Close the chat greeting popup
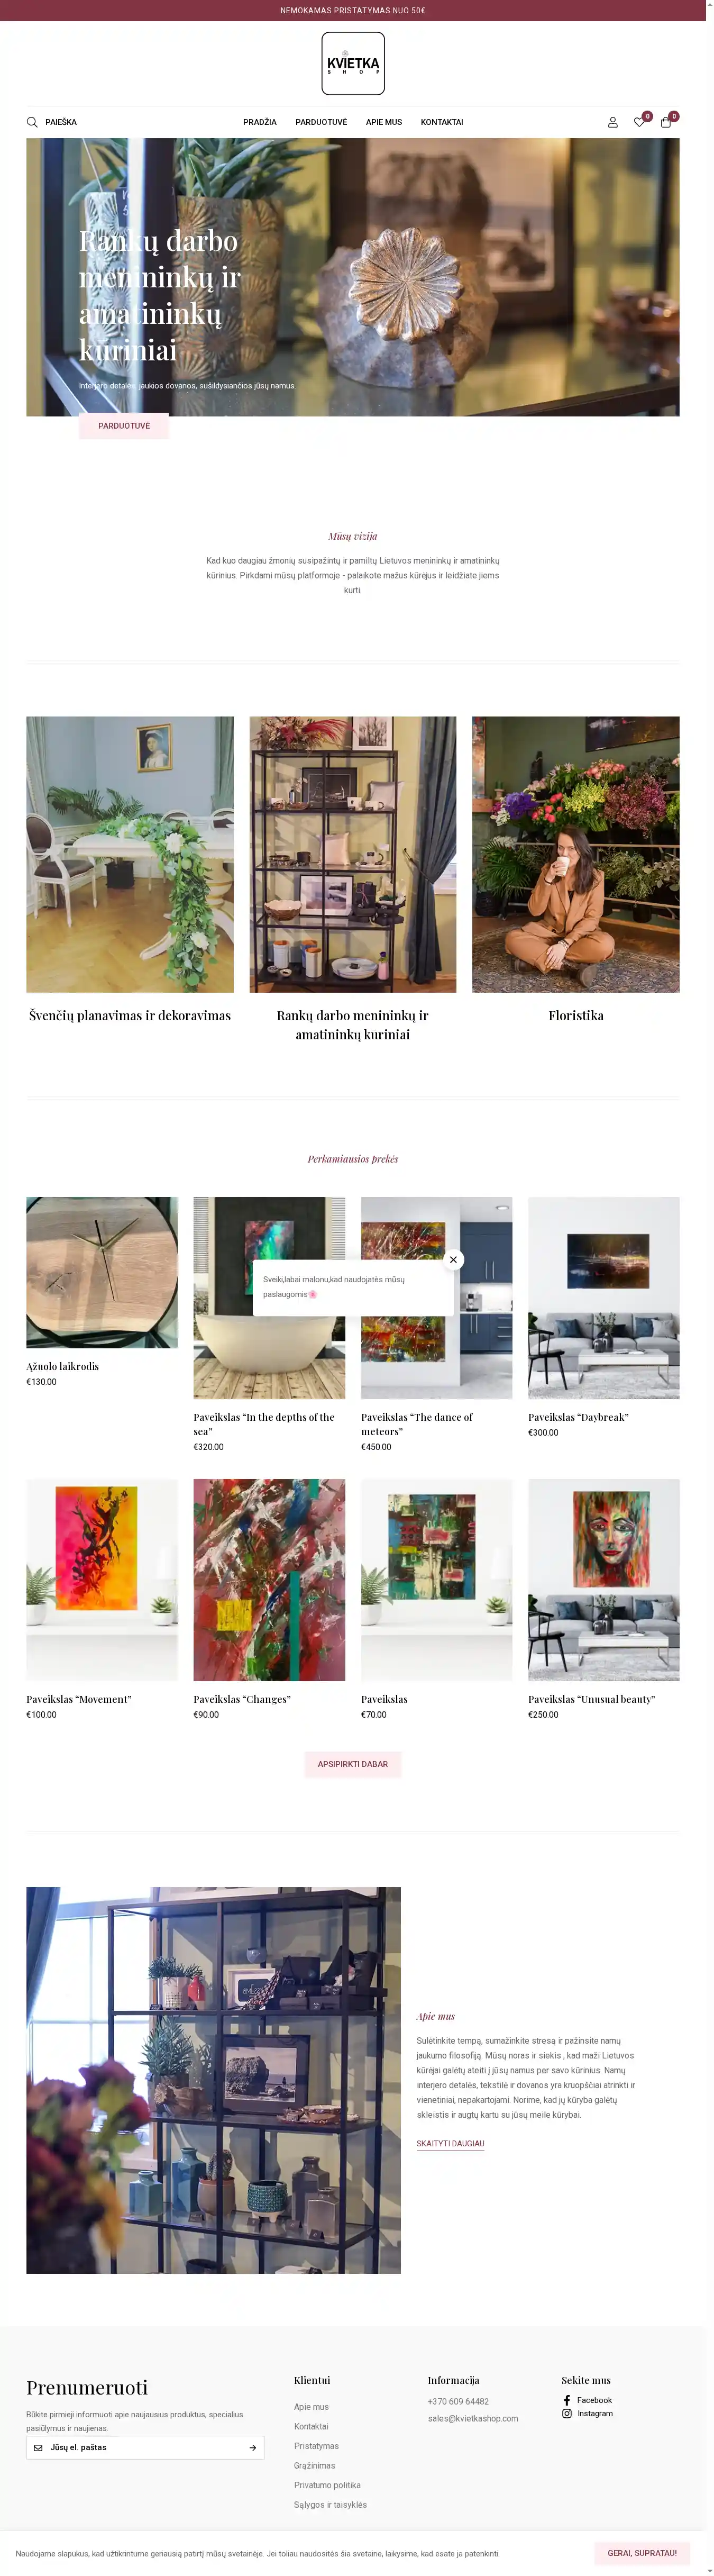The height and width of the screenshot is (2576, 714). 453,1259
